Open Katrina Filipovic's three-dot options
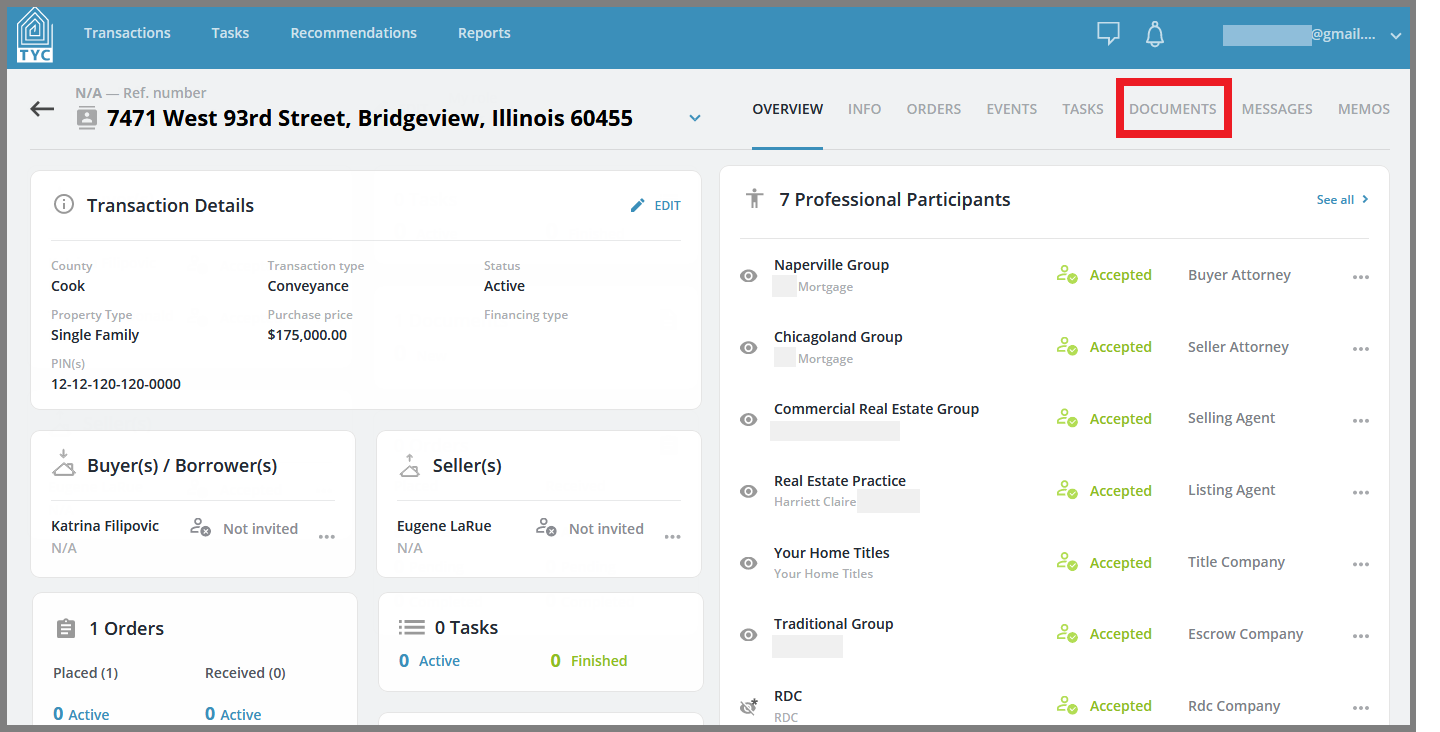Image resolution: width=1440 pixels, height=732 pixels. tap(327, 537)
